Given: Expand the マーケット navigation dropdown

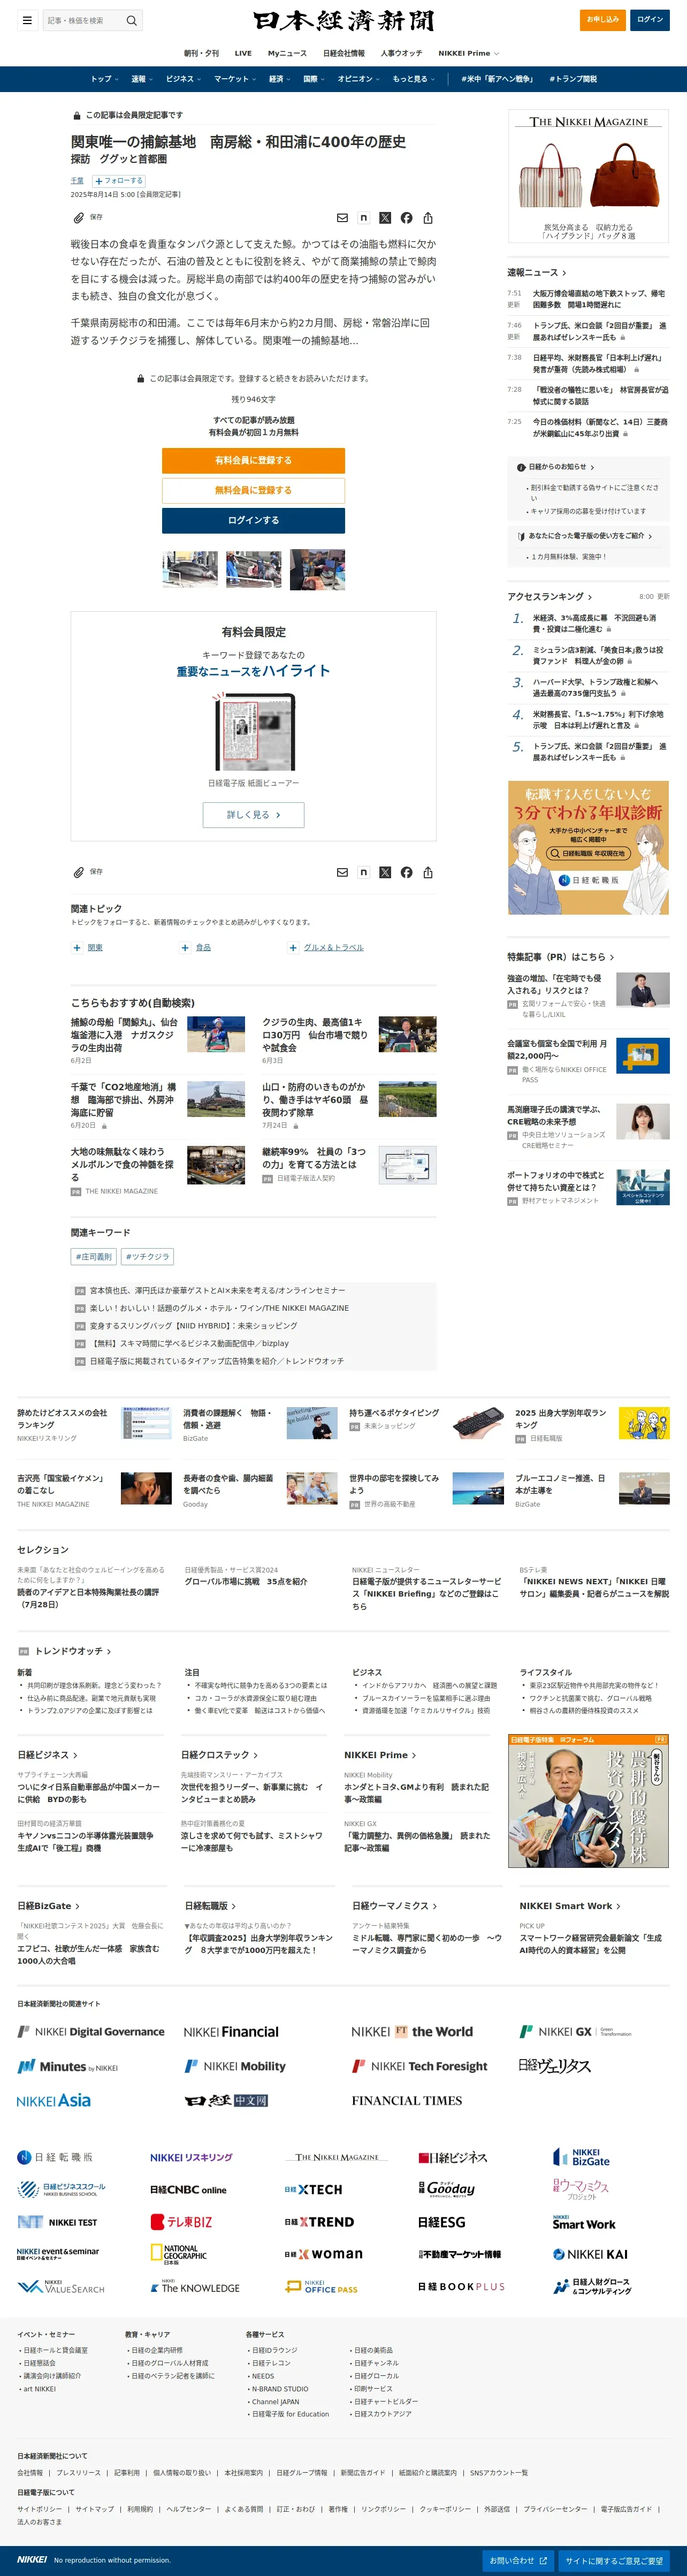Looking at the screenshot, I should 234,79.
